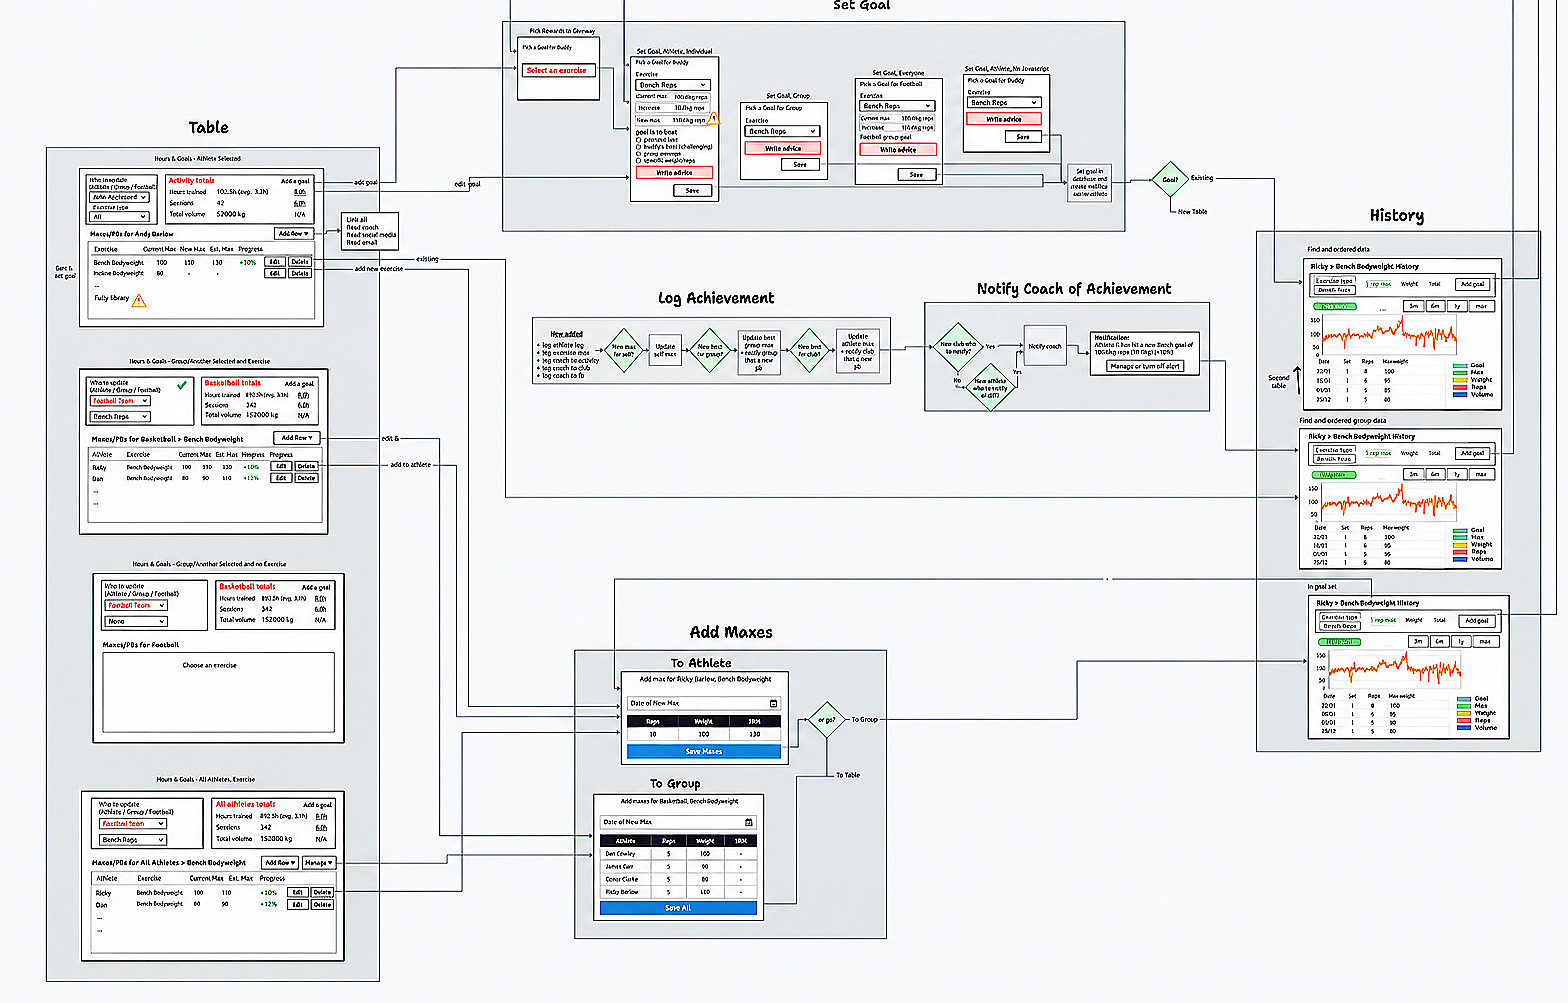Click the warning triangle beside Fully library
Image resolution: width=1568 pixels, height=1003 pixels.
click(139, 300)
